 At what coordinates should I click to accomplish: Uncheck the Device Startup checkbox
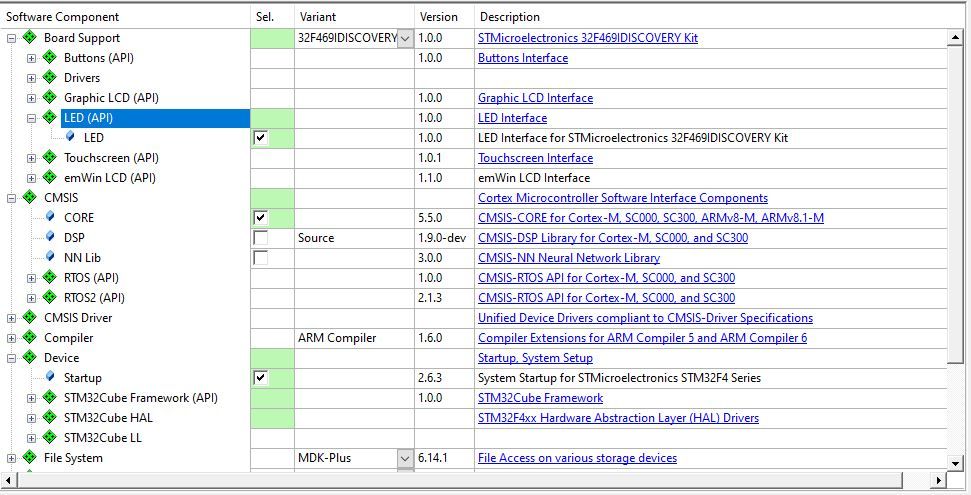pos(261,377)
